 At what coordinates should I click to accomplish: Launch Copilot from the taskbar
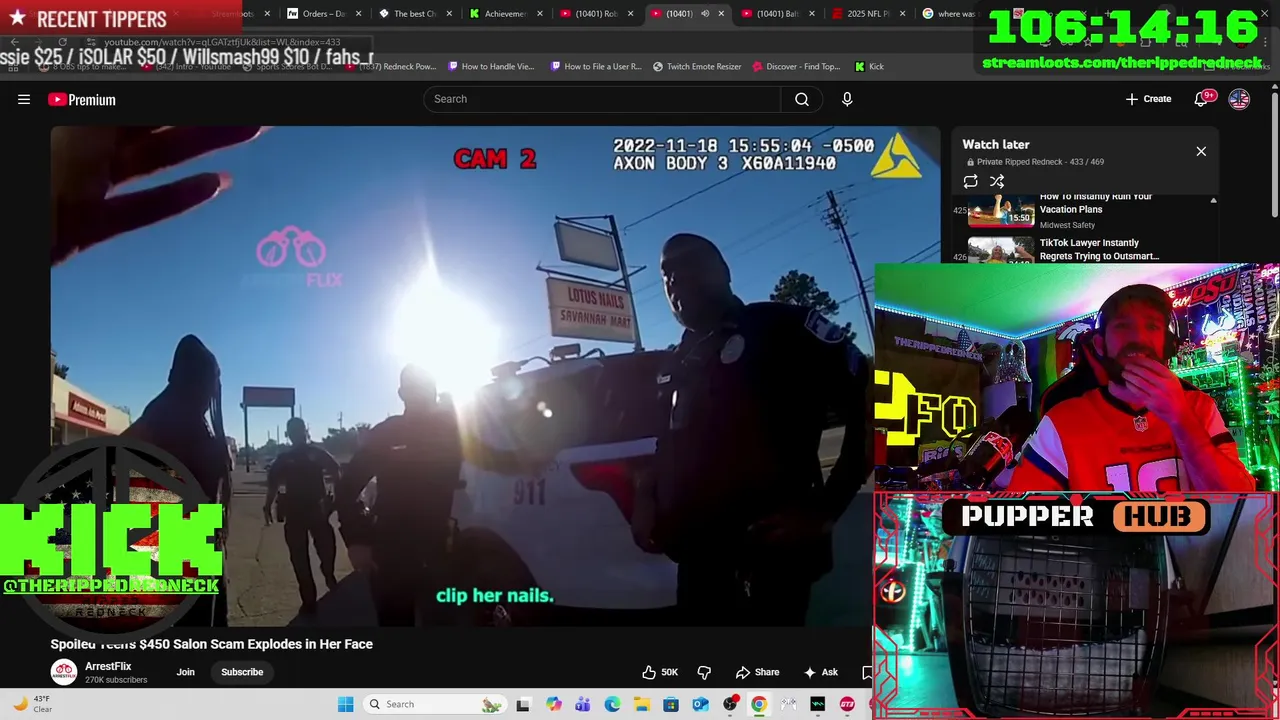click(554, 704)
